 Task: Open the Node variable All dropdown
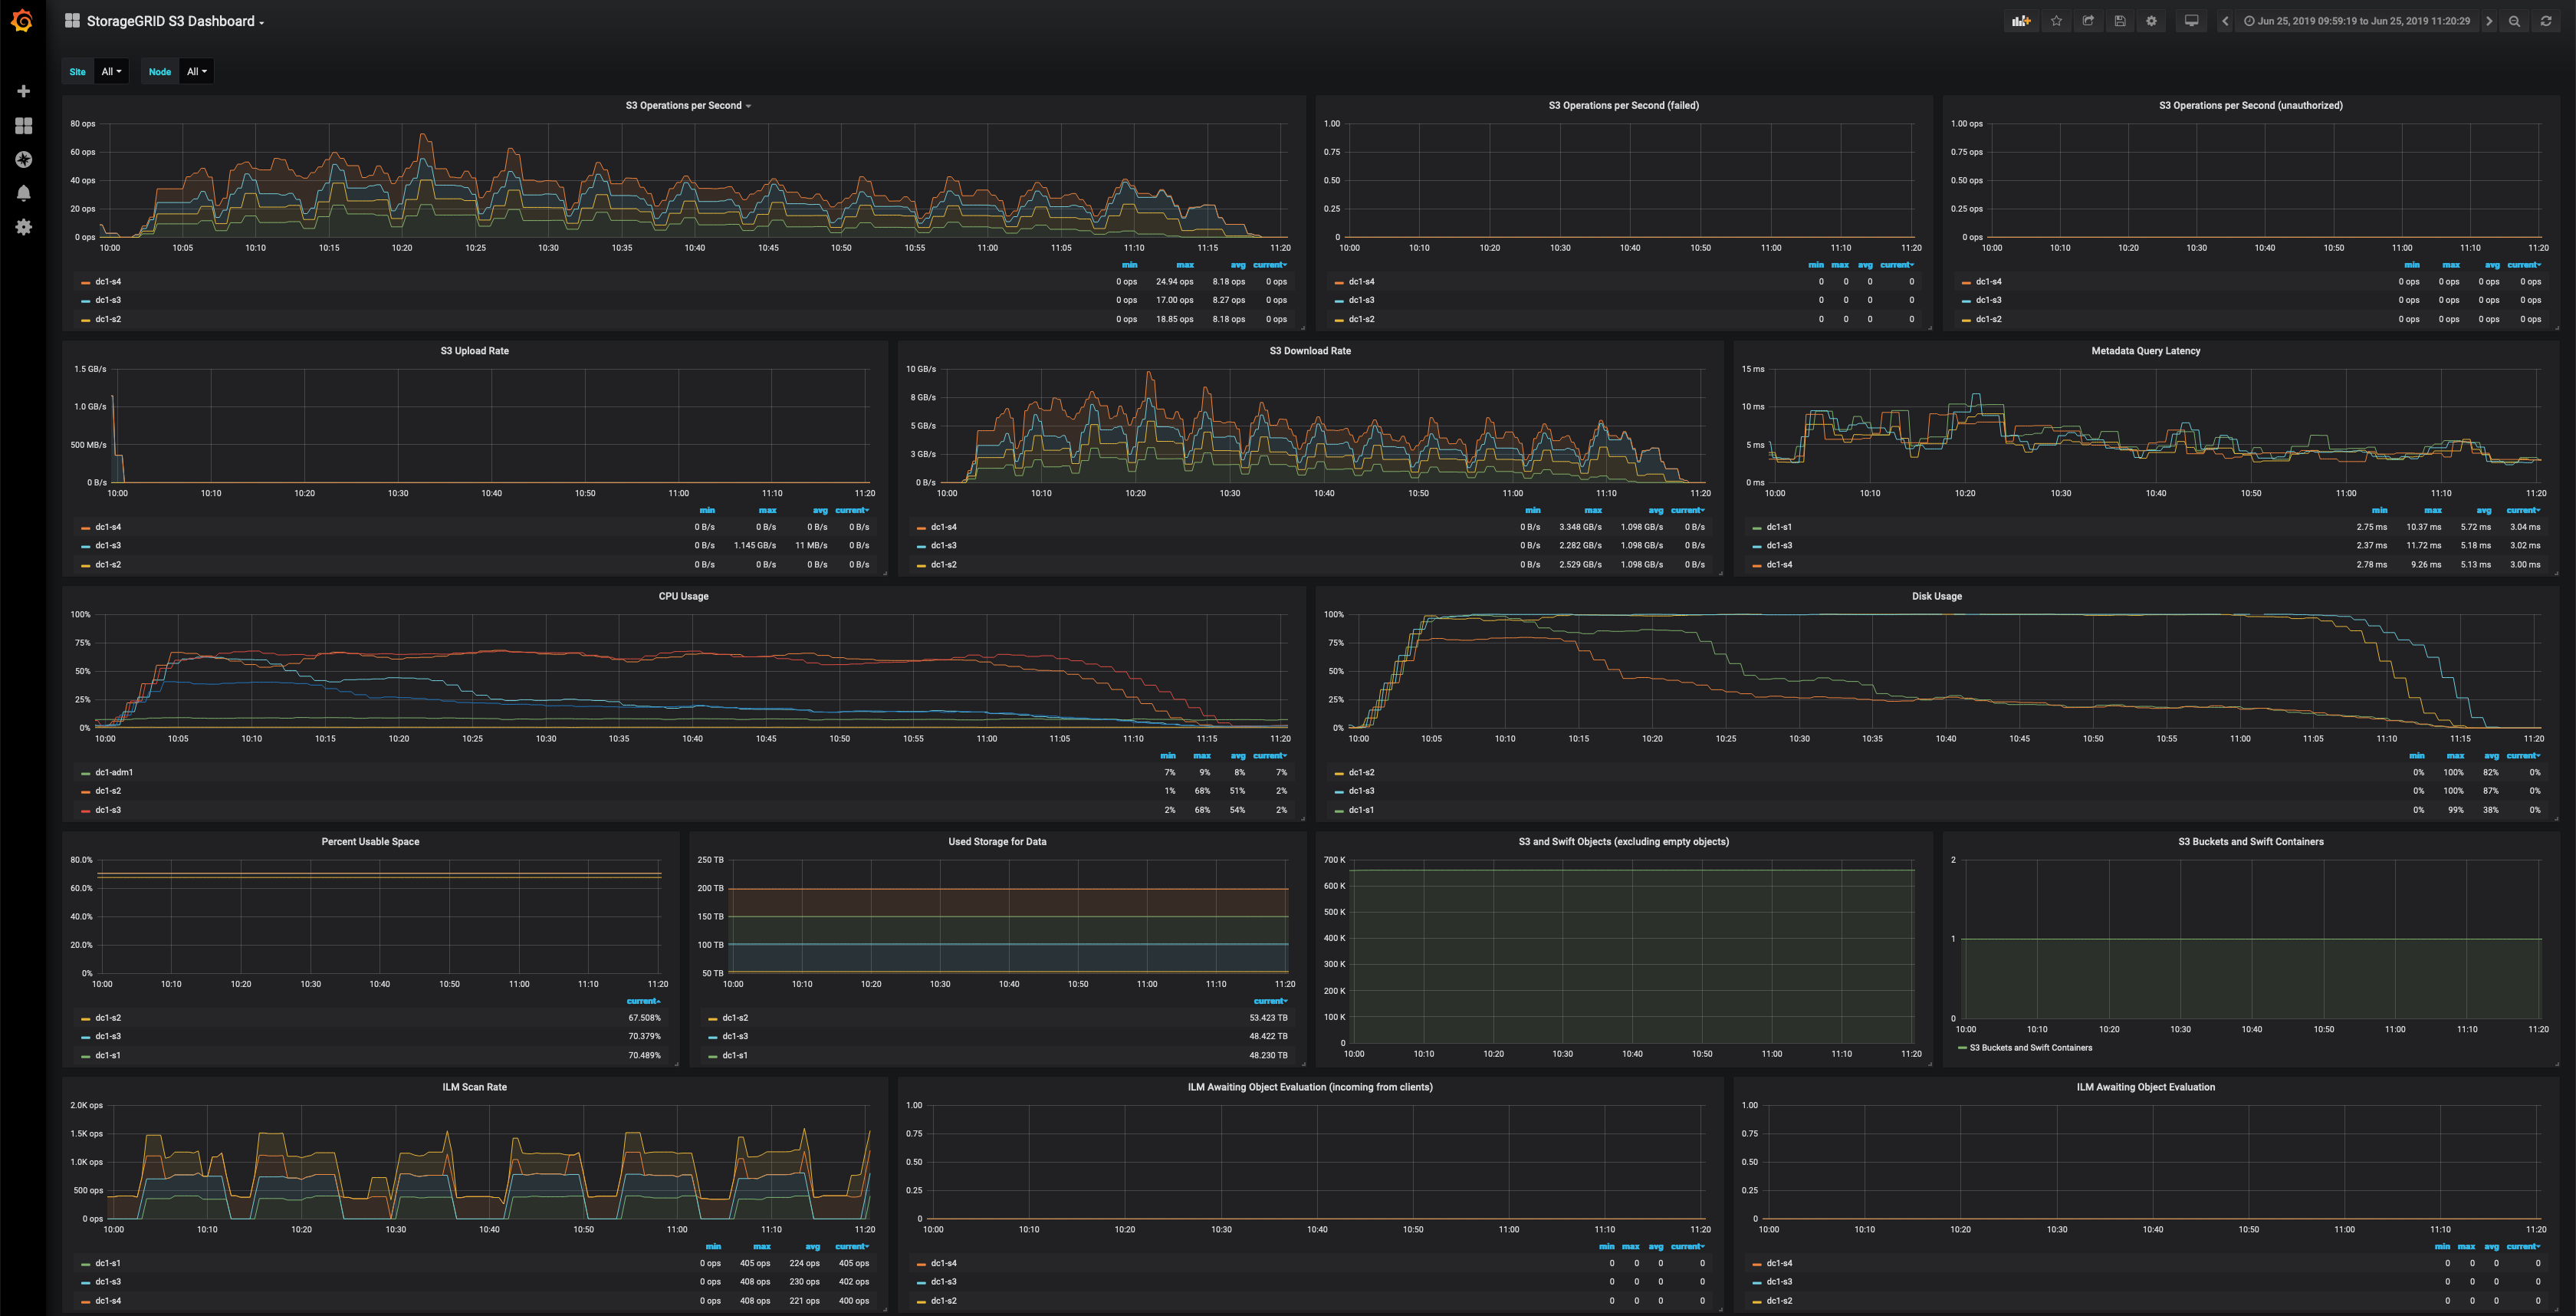(196, 72)
